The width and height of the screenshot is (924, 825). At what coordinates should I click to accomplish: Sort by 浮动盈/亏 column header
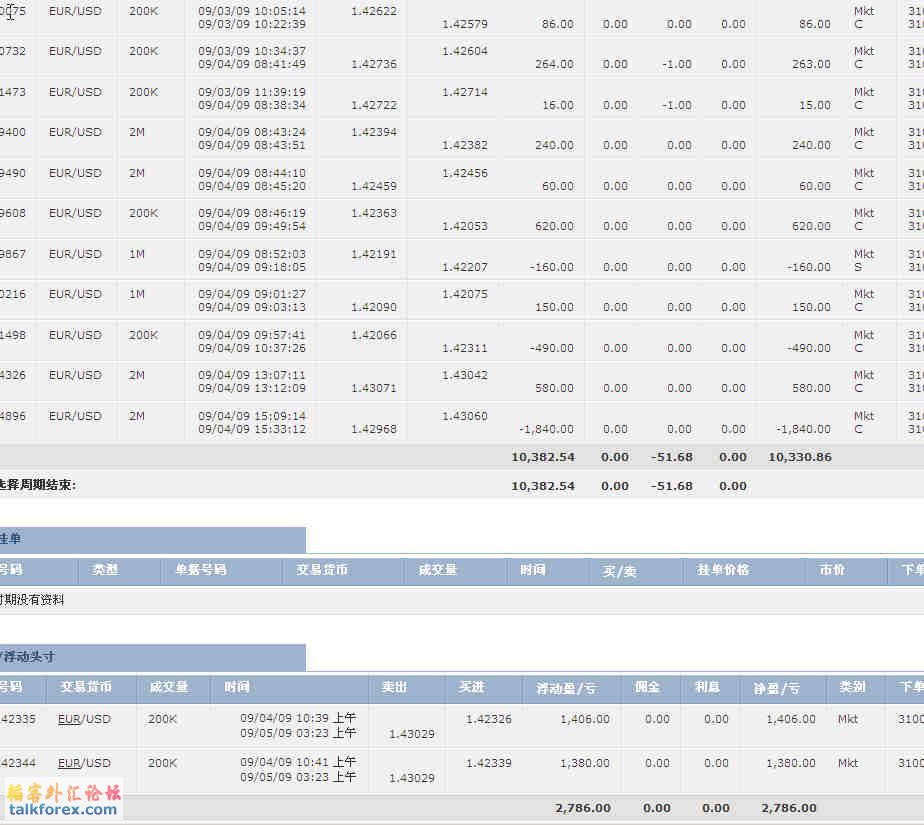[566, 688]
